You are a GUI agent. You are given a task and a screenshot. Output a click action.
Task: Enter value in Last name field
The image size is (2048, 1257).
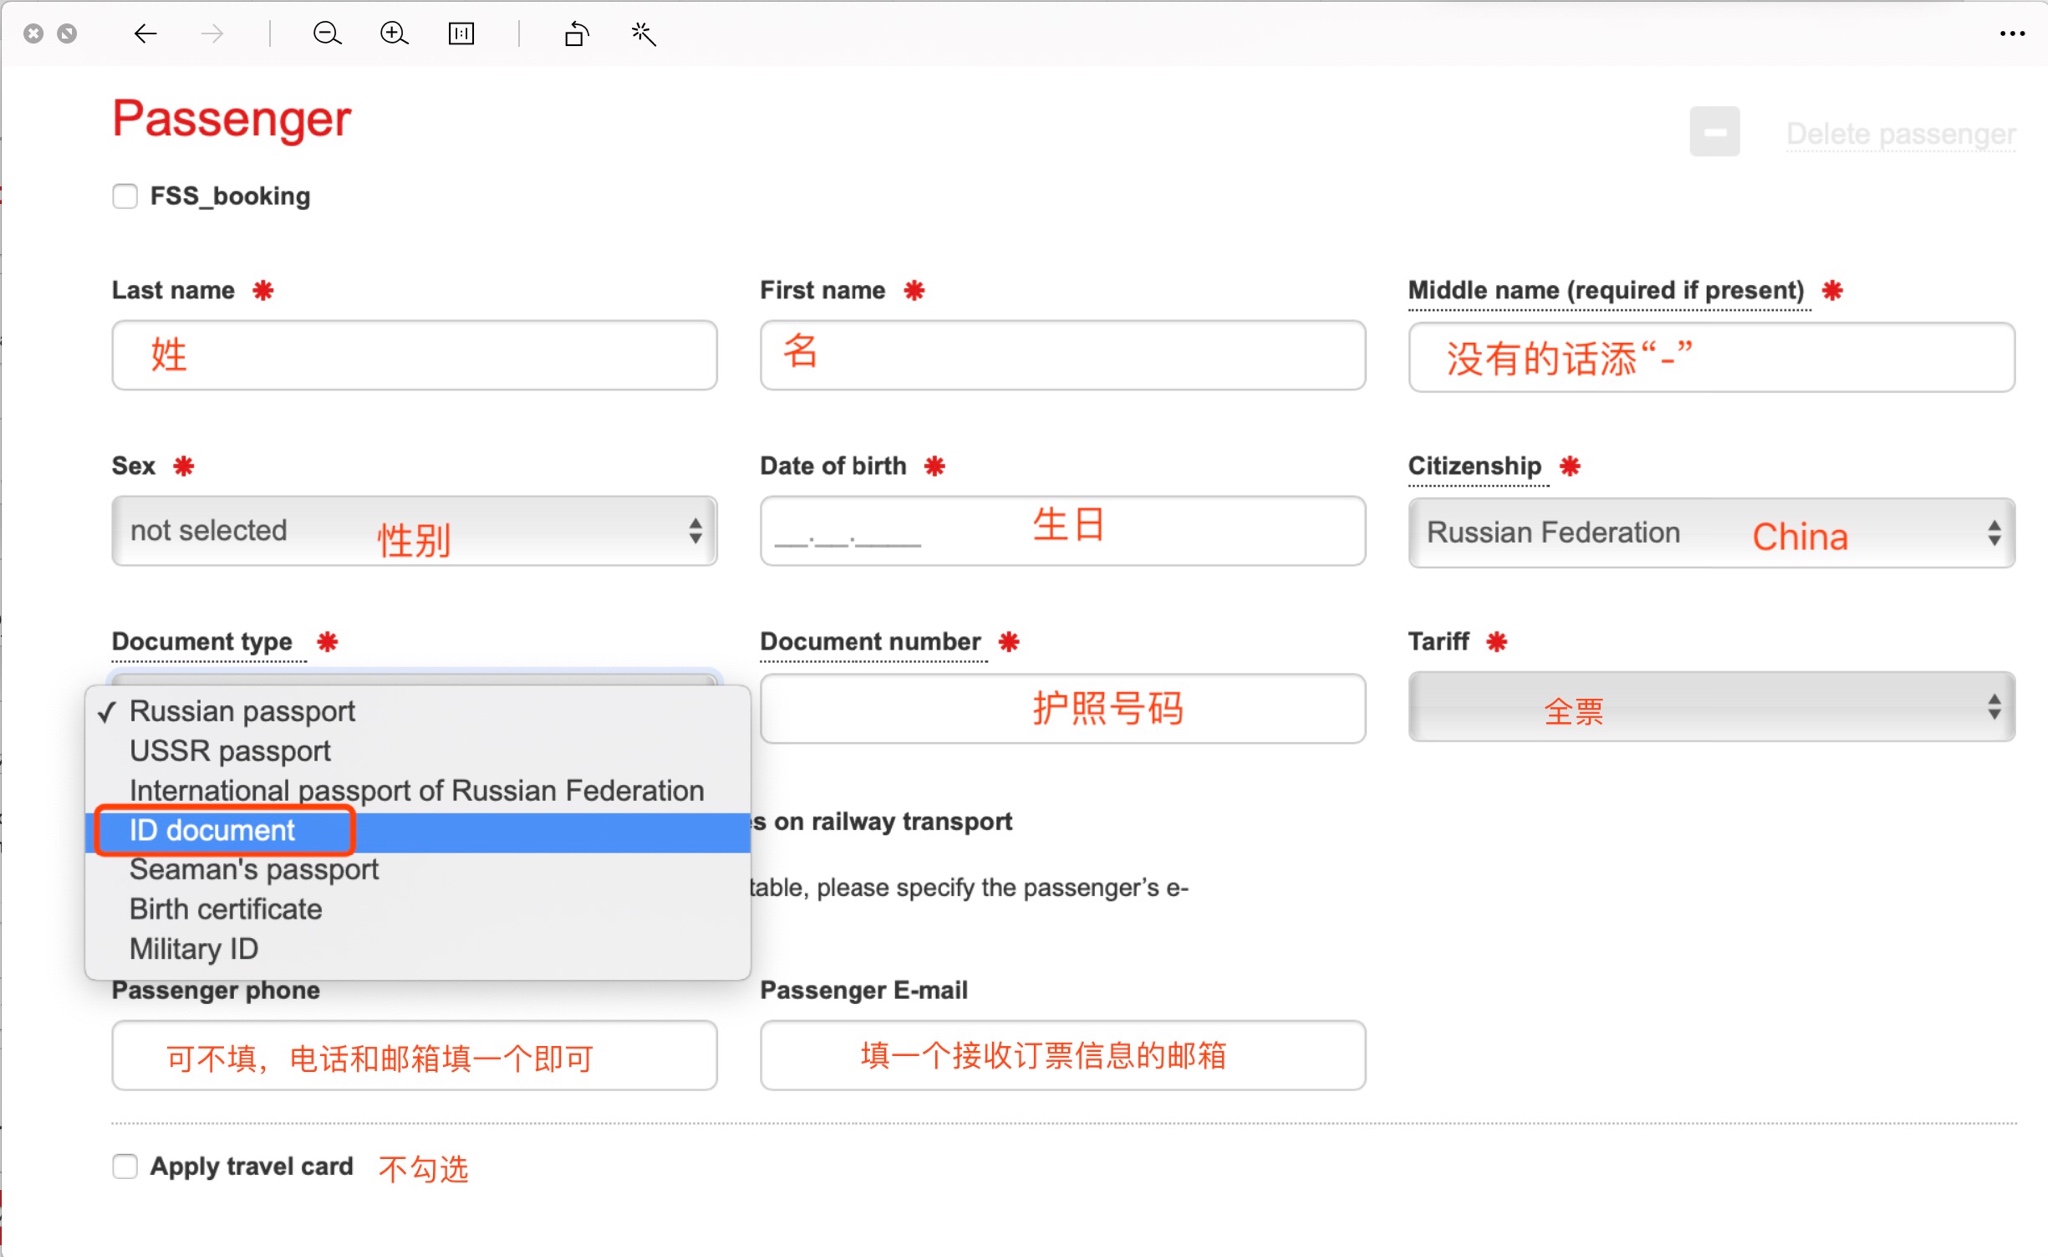(417, 356)
